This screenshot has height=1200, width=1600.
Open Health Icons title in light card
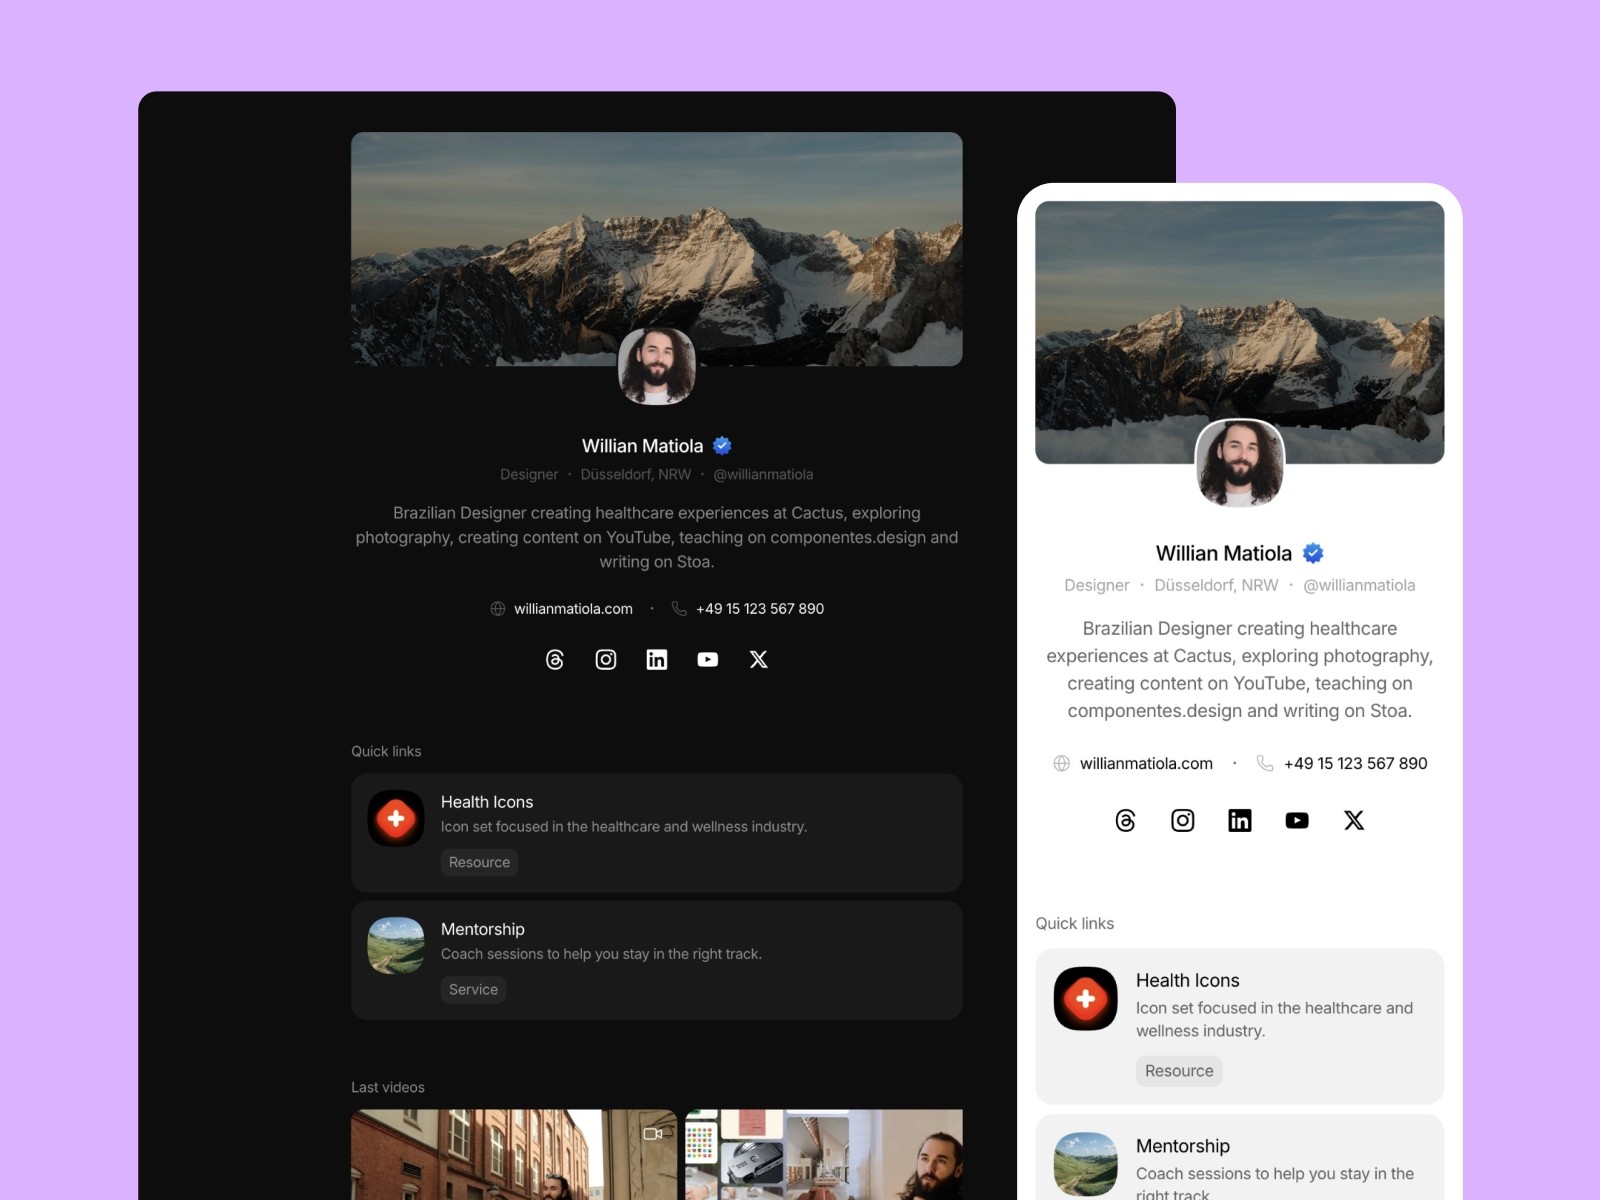[x=1188, y=980]
